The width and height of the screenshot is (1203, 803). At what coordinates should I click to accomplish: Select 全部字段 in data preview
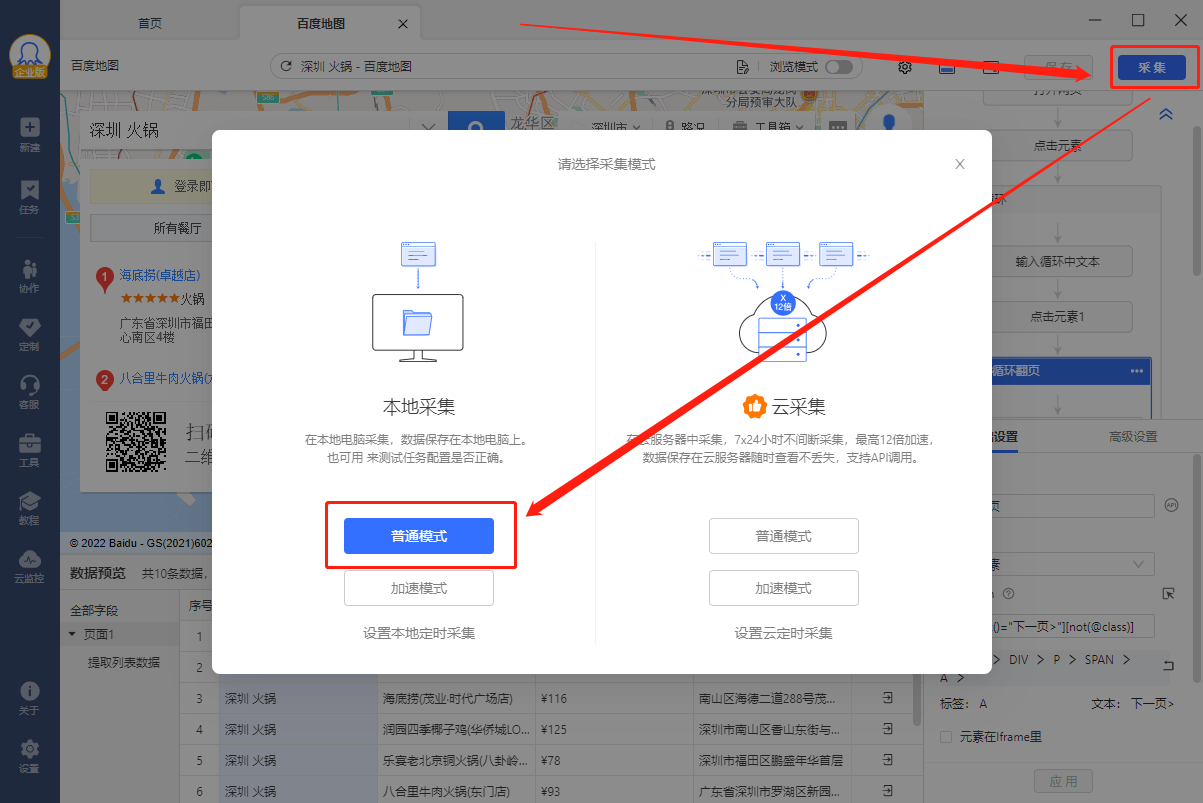(94, 610)
